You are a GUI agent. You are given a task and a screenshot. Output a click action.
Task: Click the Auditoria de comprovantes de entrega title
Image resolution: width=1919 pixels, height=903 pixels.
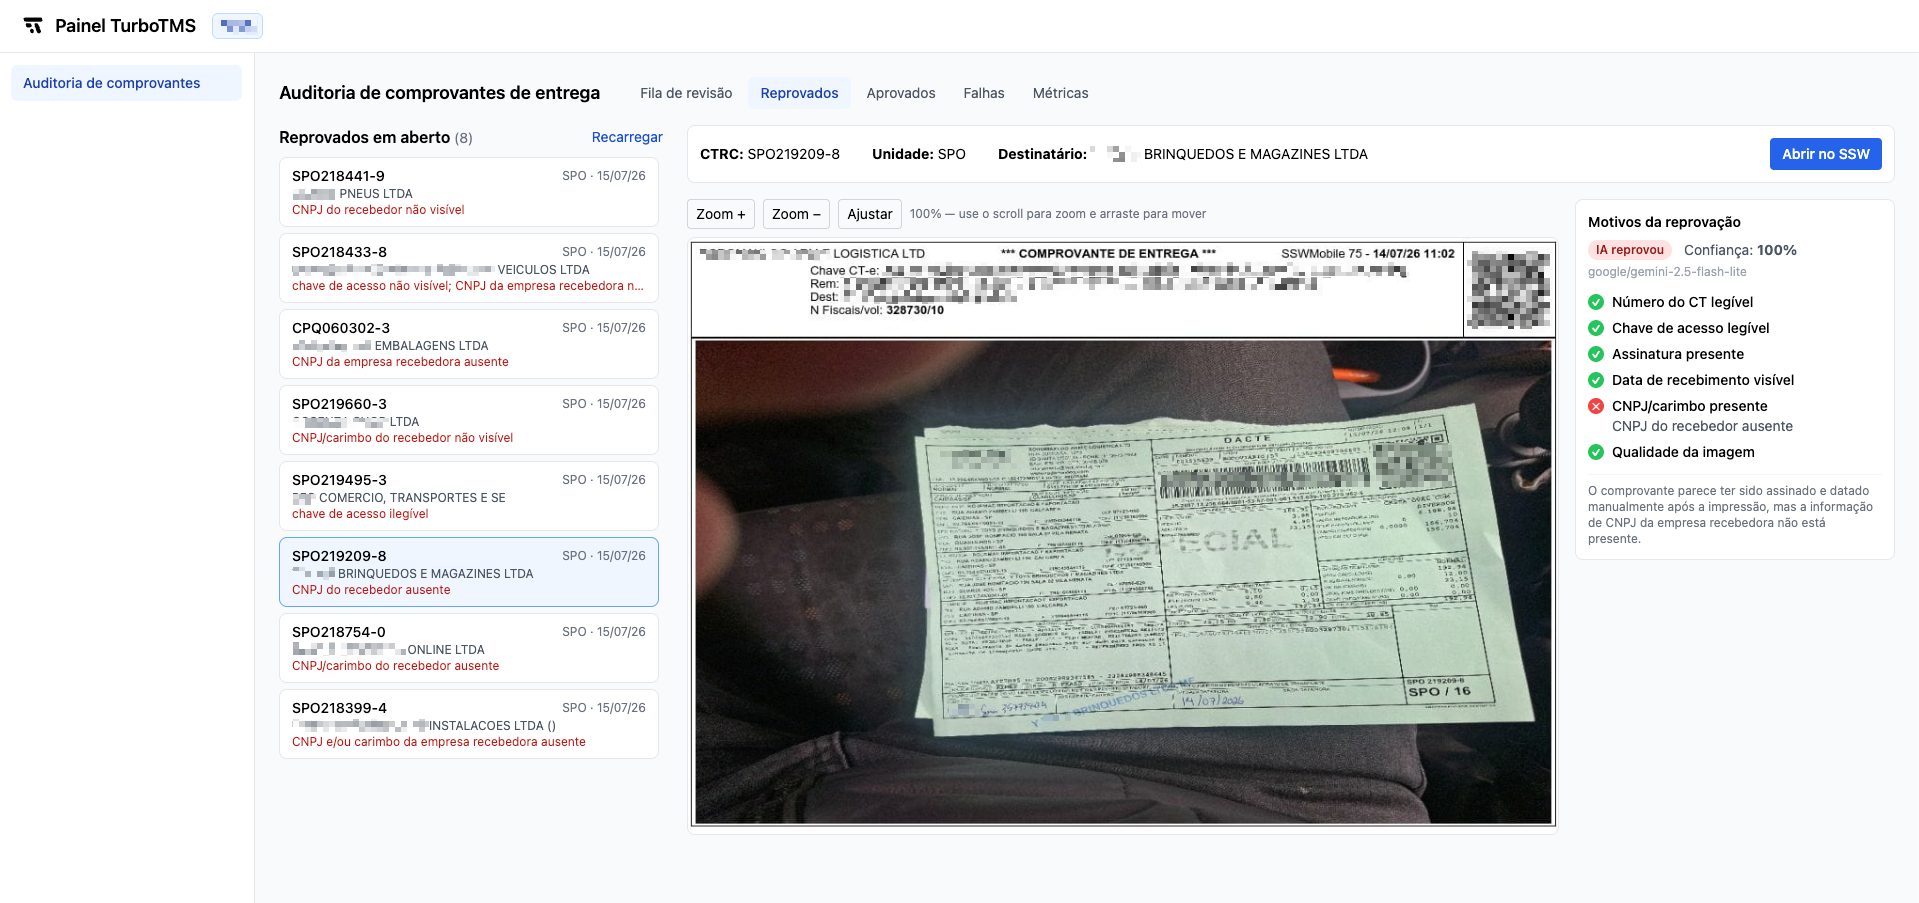click(439, 93)
